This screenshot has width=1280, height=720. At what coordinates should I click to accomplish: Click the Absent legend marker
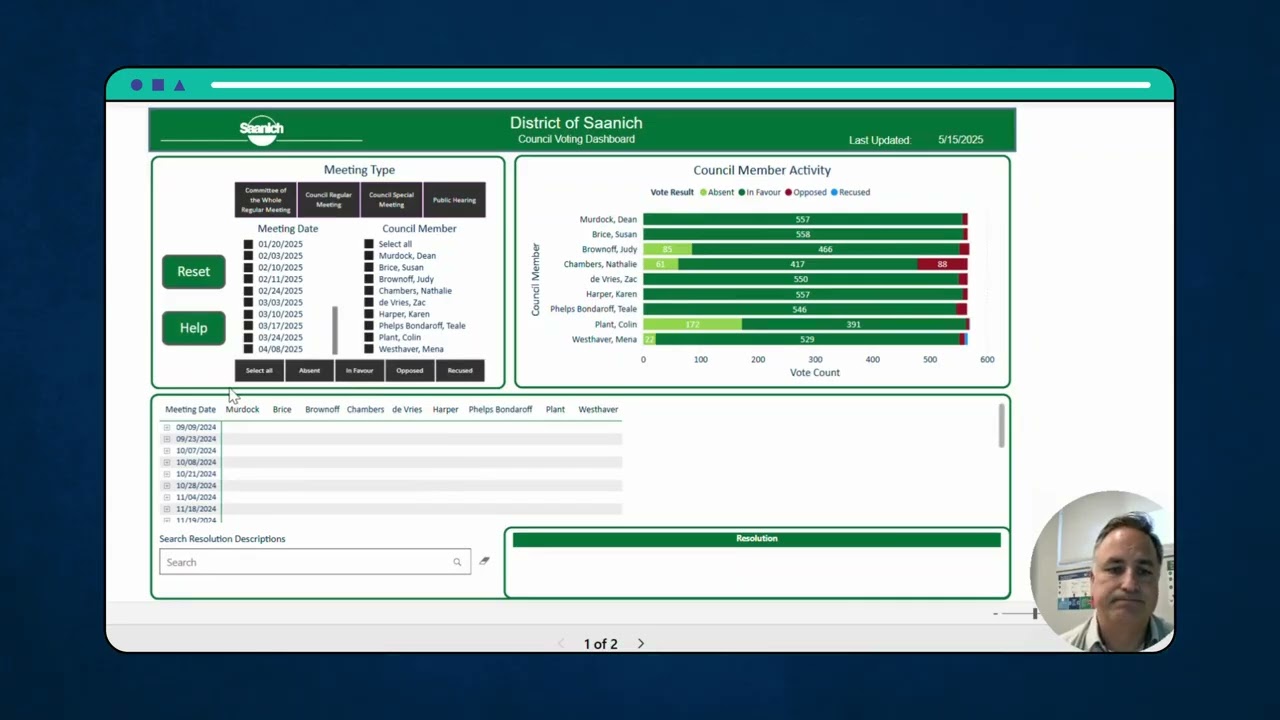pos(703,192)
